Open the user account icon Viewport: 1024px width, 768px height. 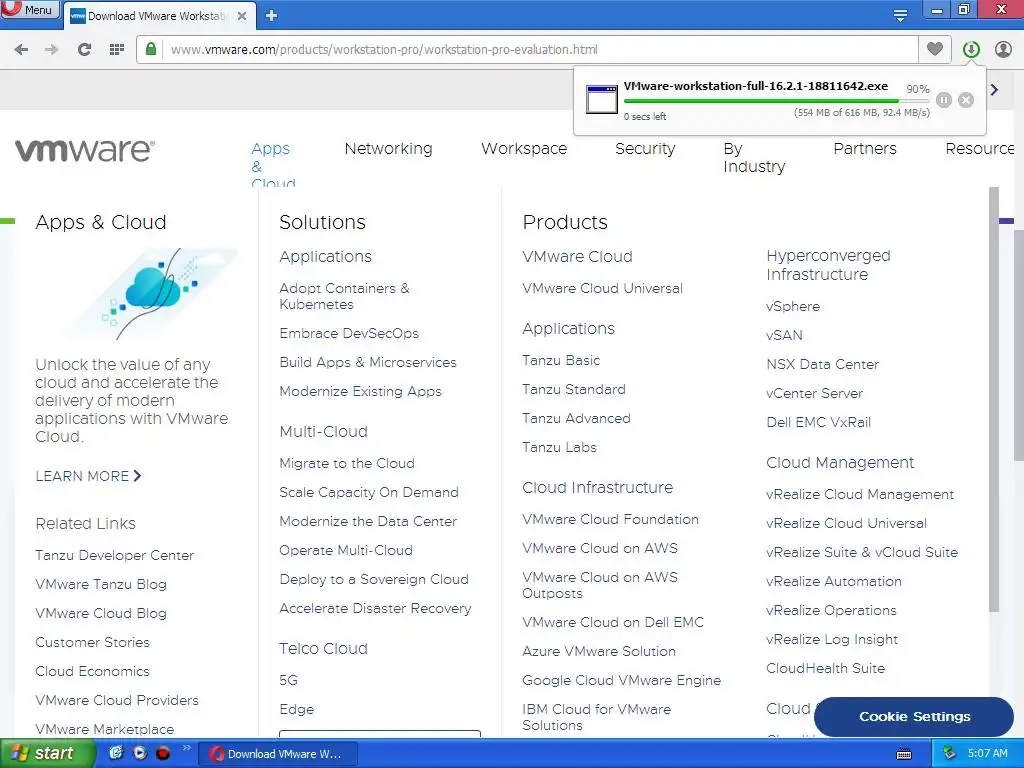(x=1003, y=49)
